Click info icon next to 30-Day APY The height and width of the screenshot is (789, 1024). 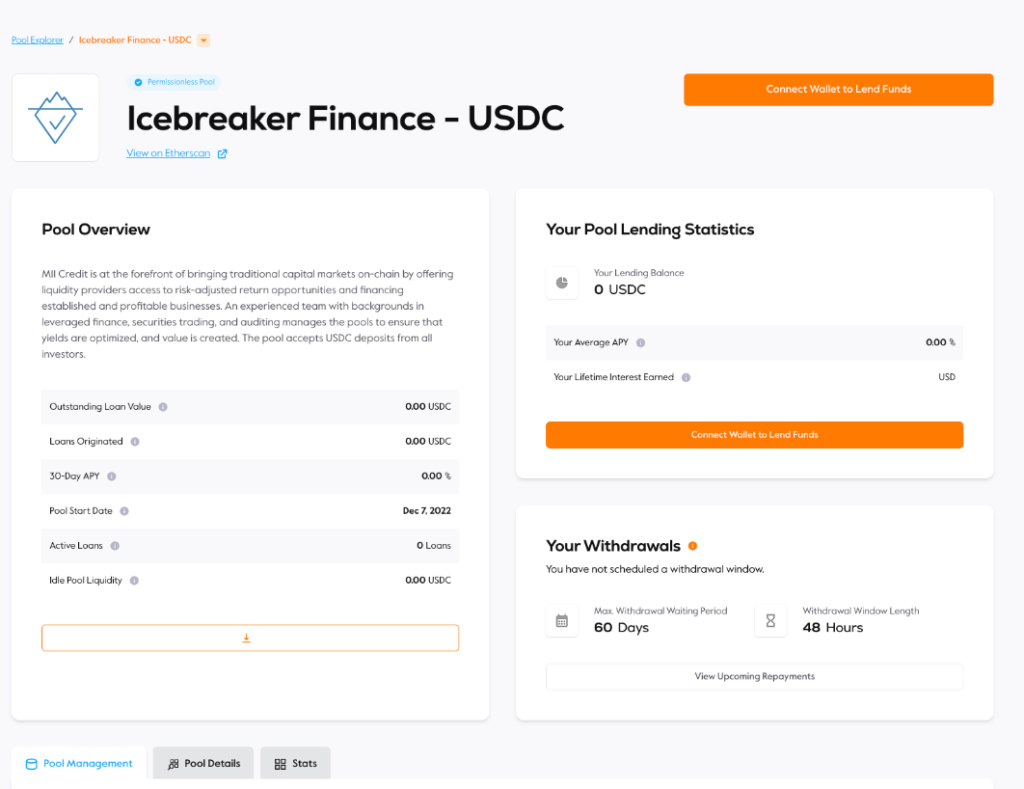click(x=112, y=476)
